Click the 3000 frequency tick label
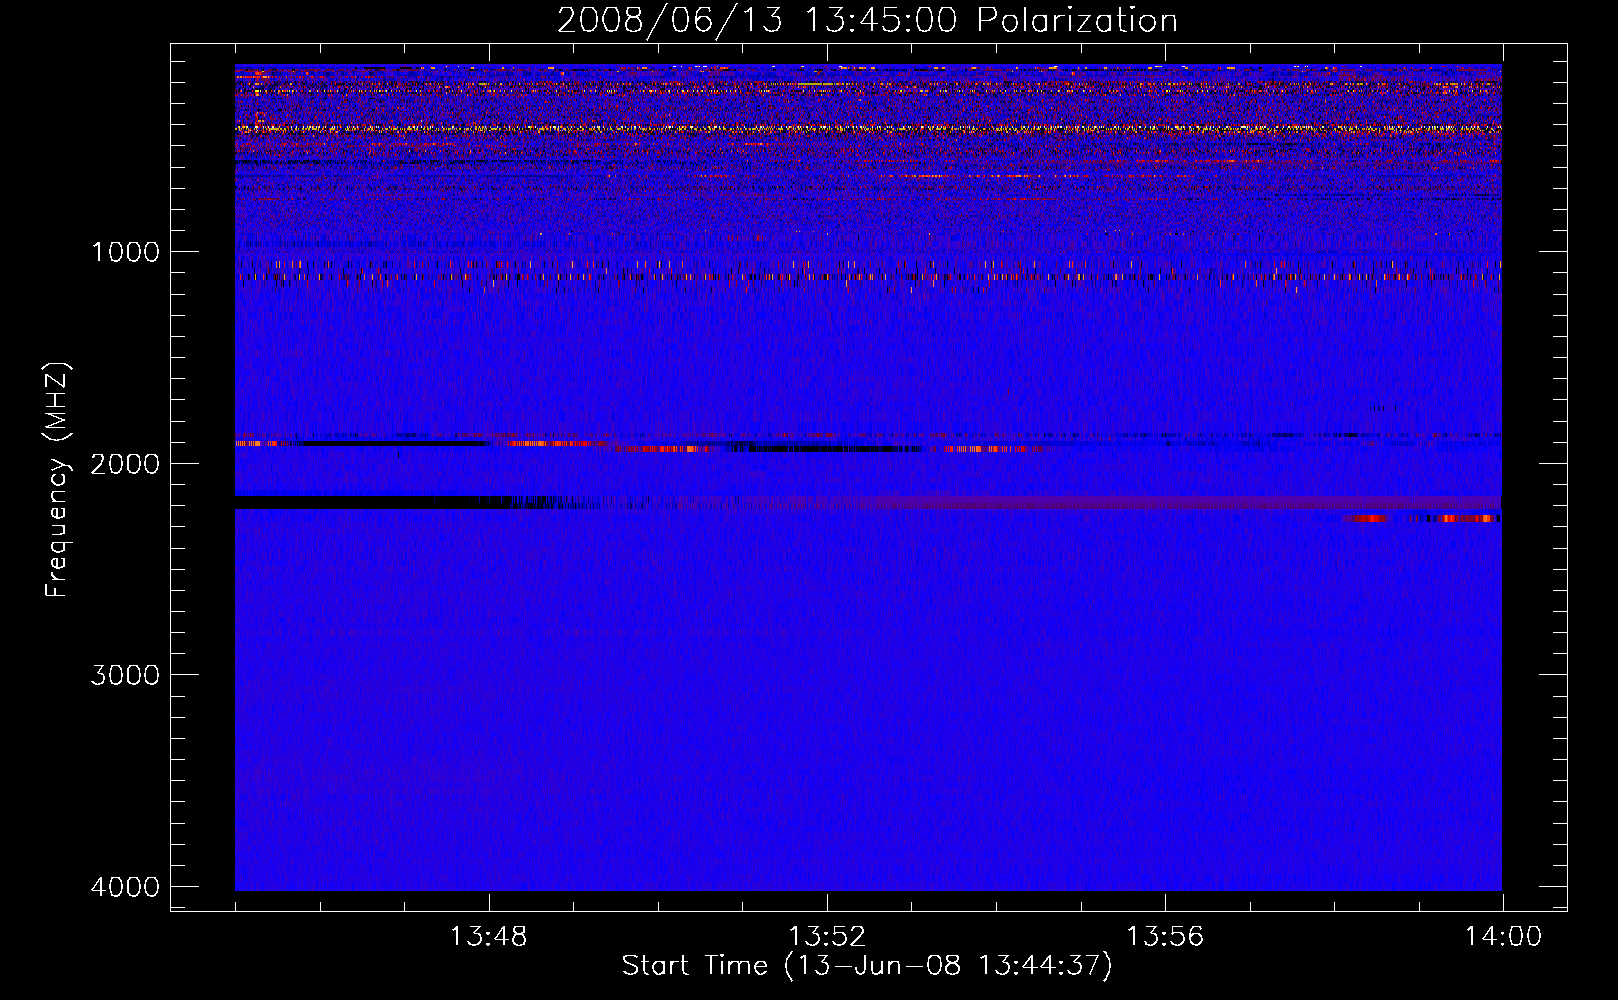 (125, 675)
